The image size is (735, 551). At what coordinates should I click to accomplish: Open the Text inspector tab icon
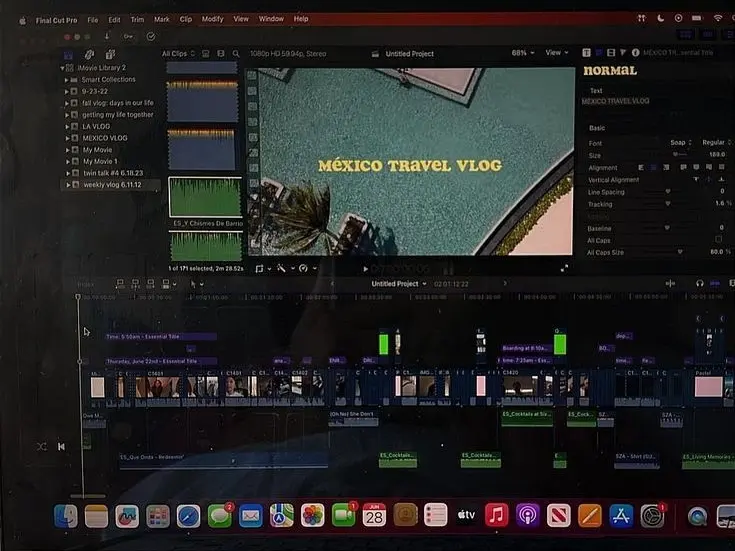click(x=598, y=52)
